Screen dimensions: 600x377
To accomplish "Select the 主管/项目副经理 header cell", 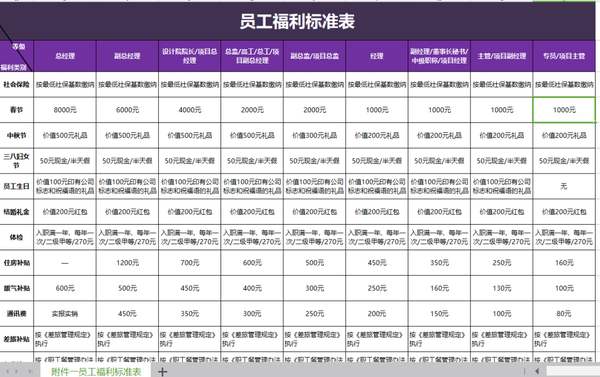I will [x=502, y=56].
